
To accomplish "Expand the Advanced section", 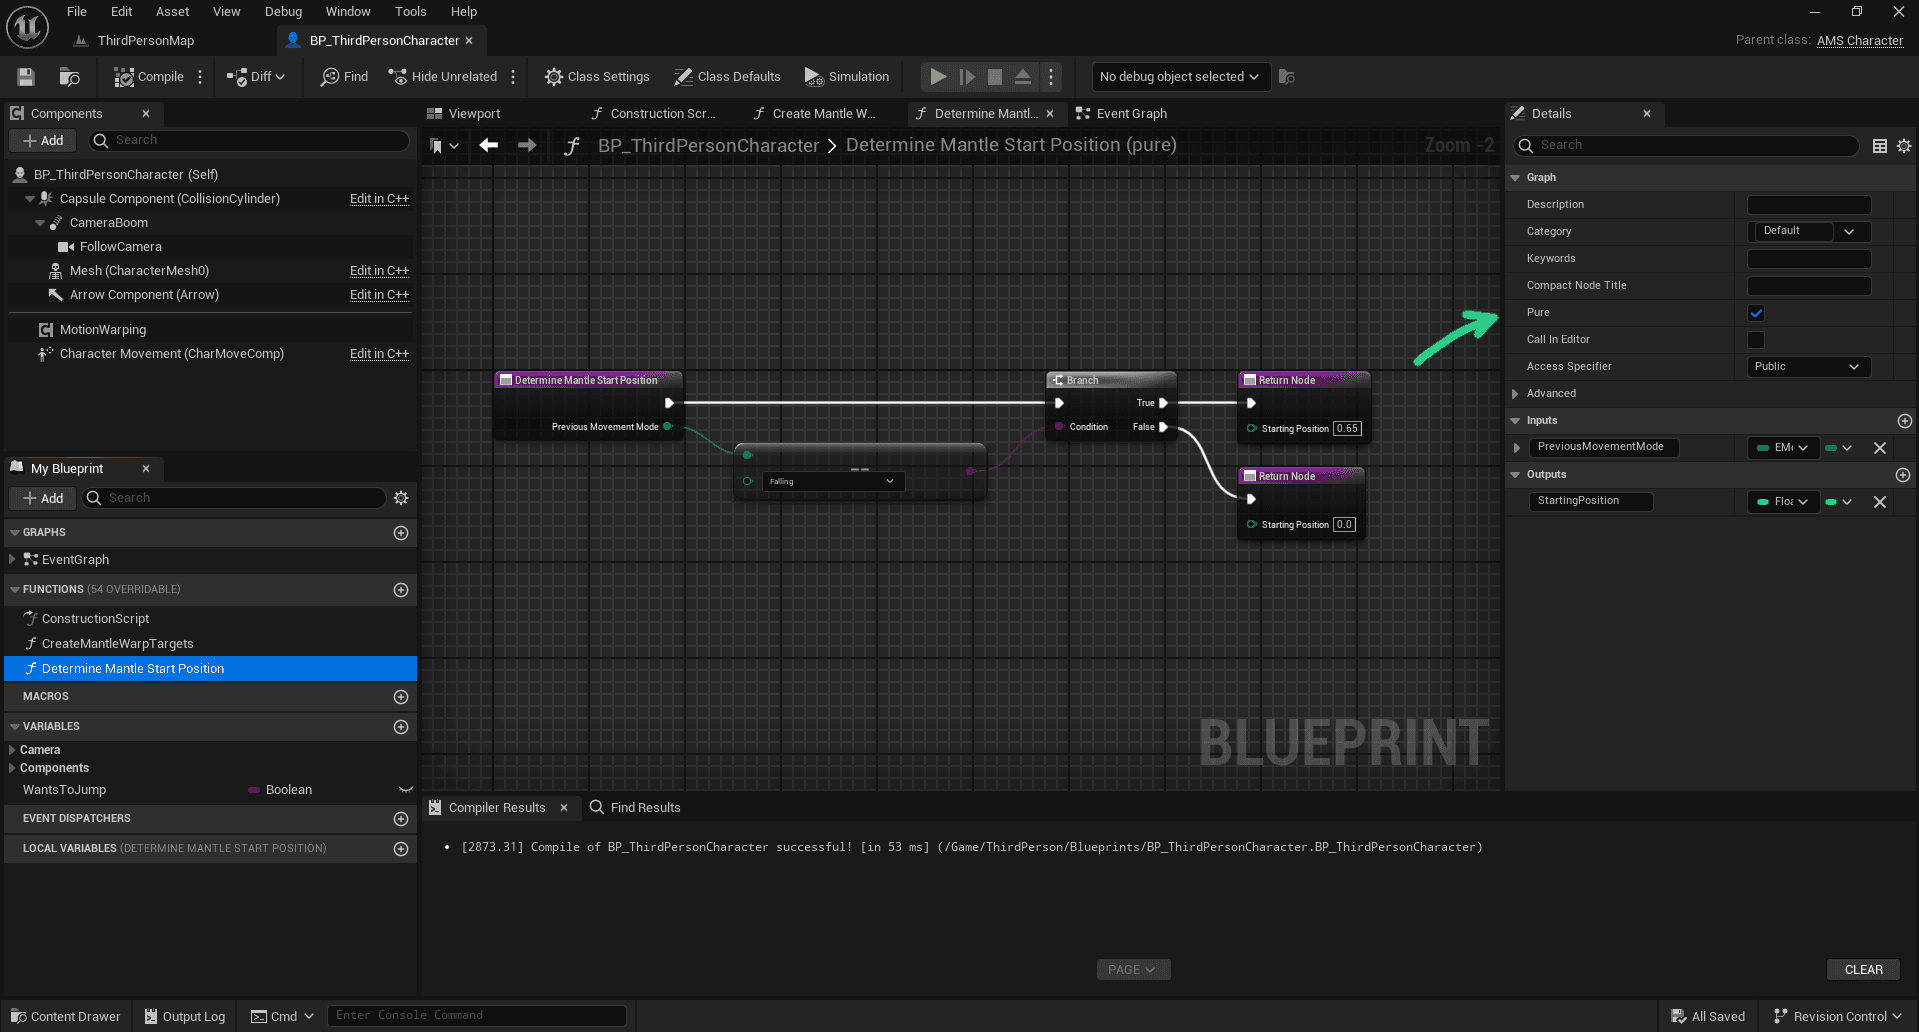I will (x=1516, y=394).
